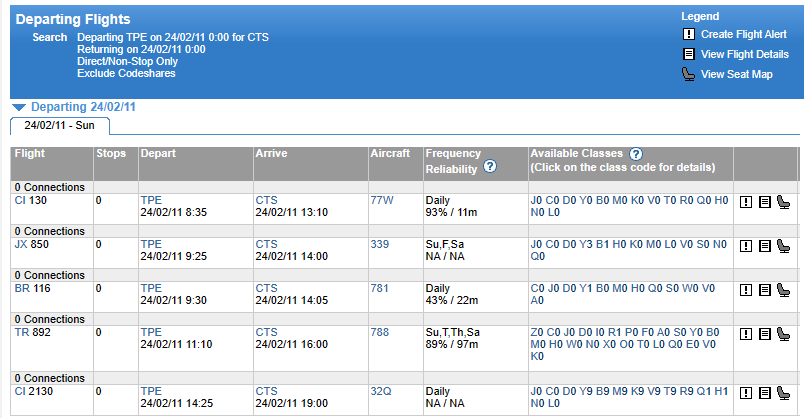Create flight alert for CI 130
Viewport: 808px width, 418px height.
click(x=746, y=202)
